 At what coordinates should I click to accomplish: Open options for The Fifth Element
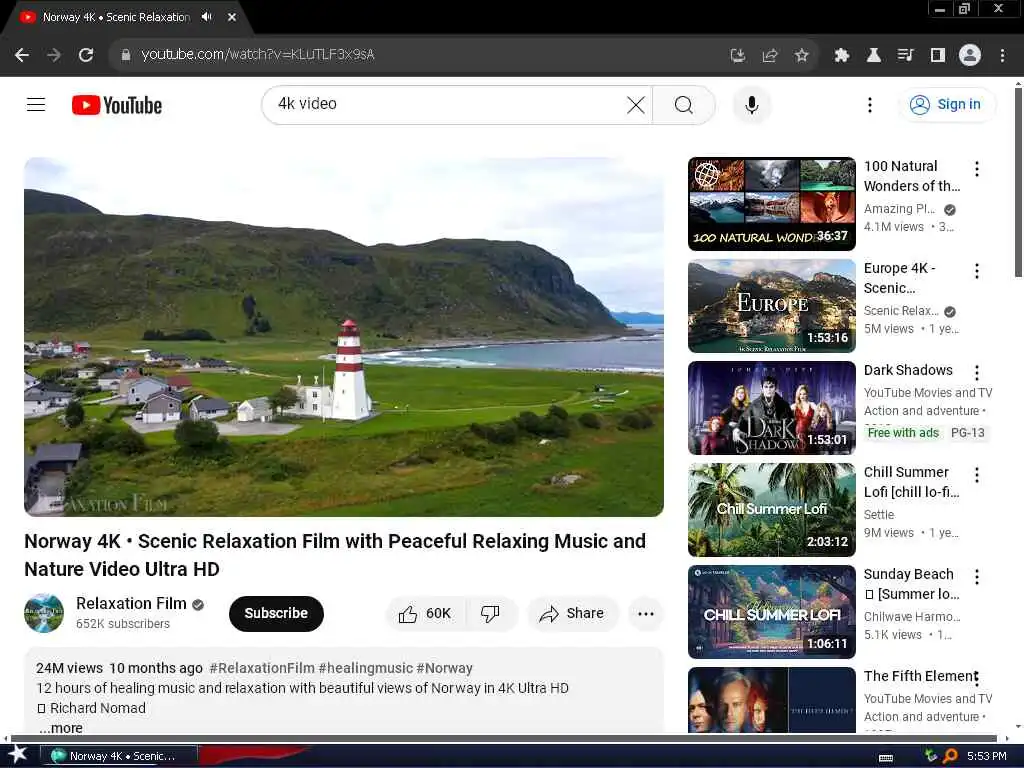977,679
